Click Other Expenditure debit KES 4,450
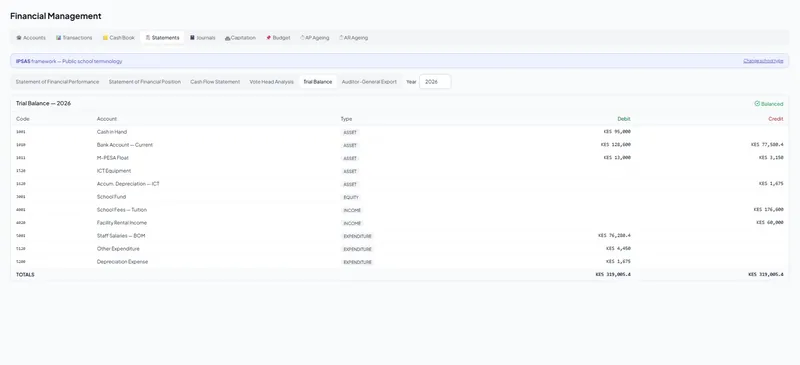Image resolution: width=800 pixels, height=365 pixels. click(x=618, y=249)
